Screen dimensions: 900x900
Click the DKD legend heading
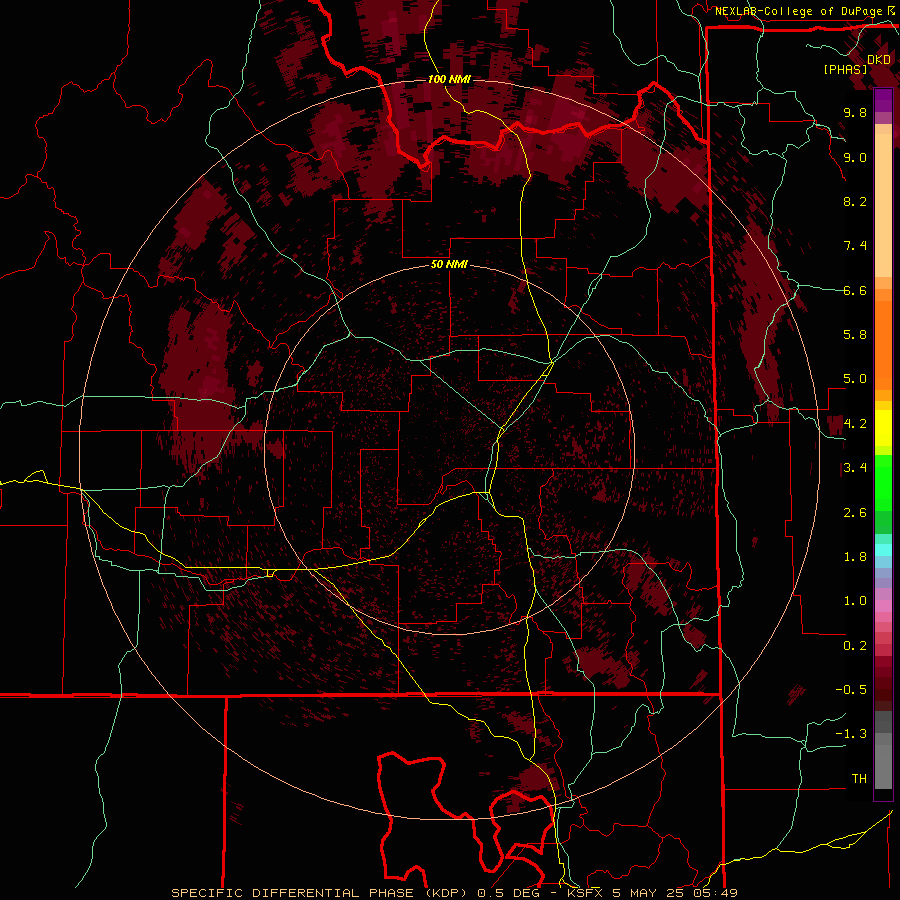point(879,60)
